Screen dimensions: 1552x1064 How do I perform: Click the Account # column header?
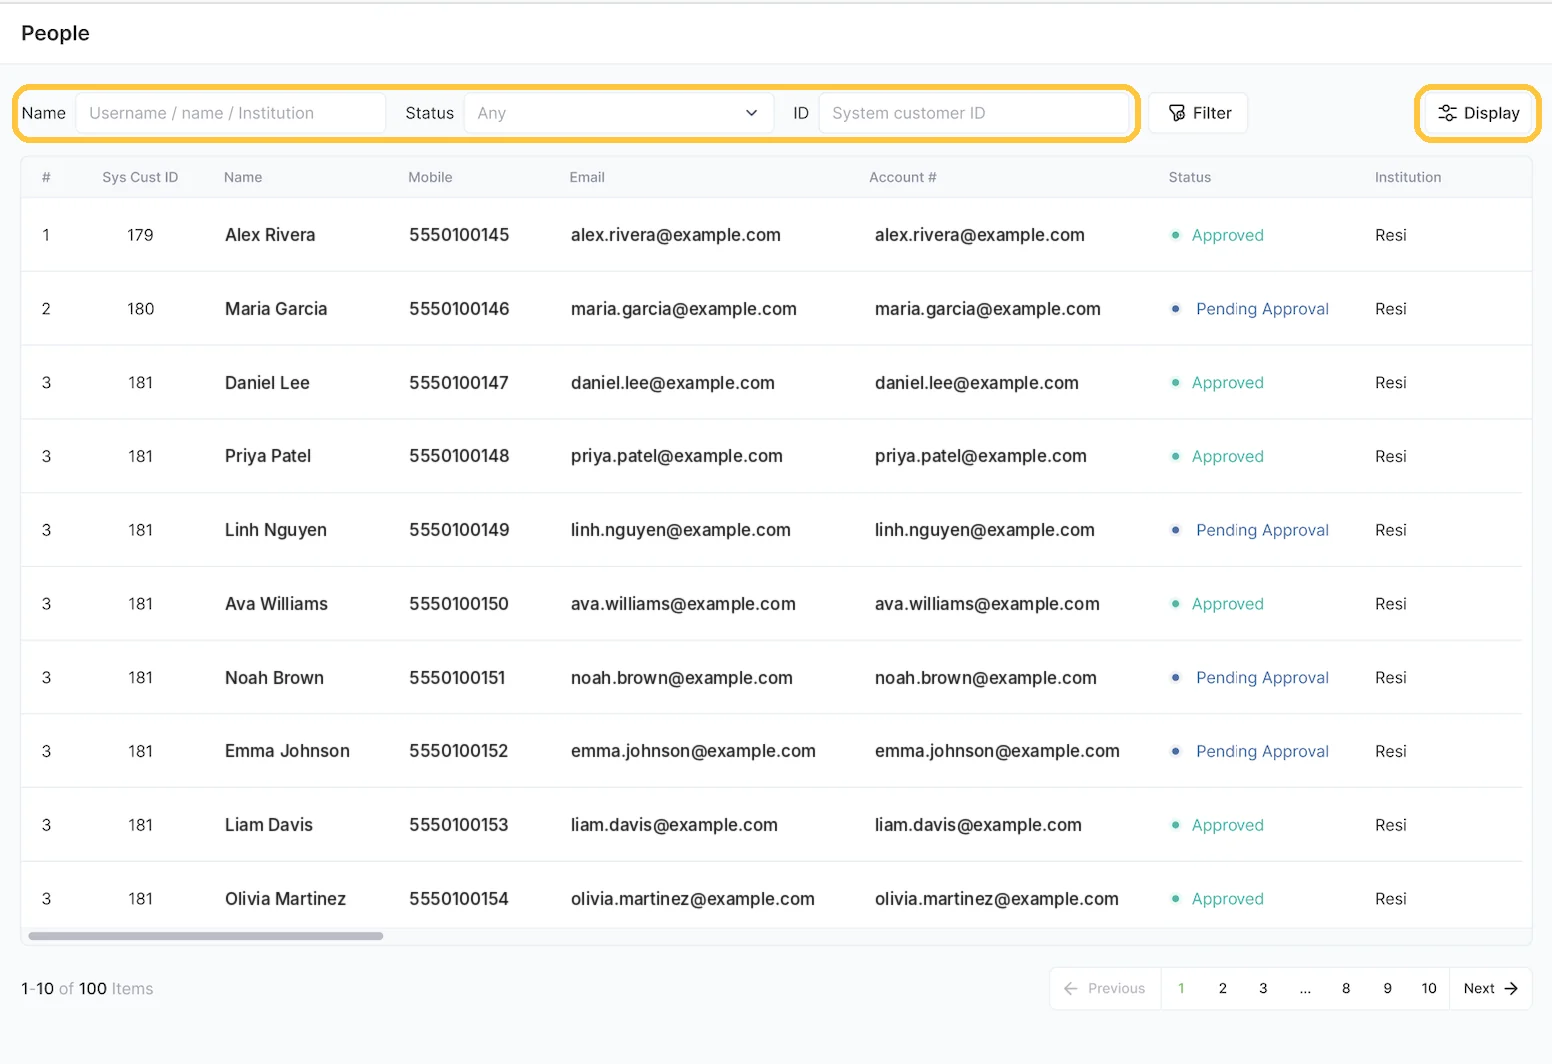click(903, 177)
